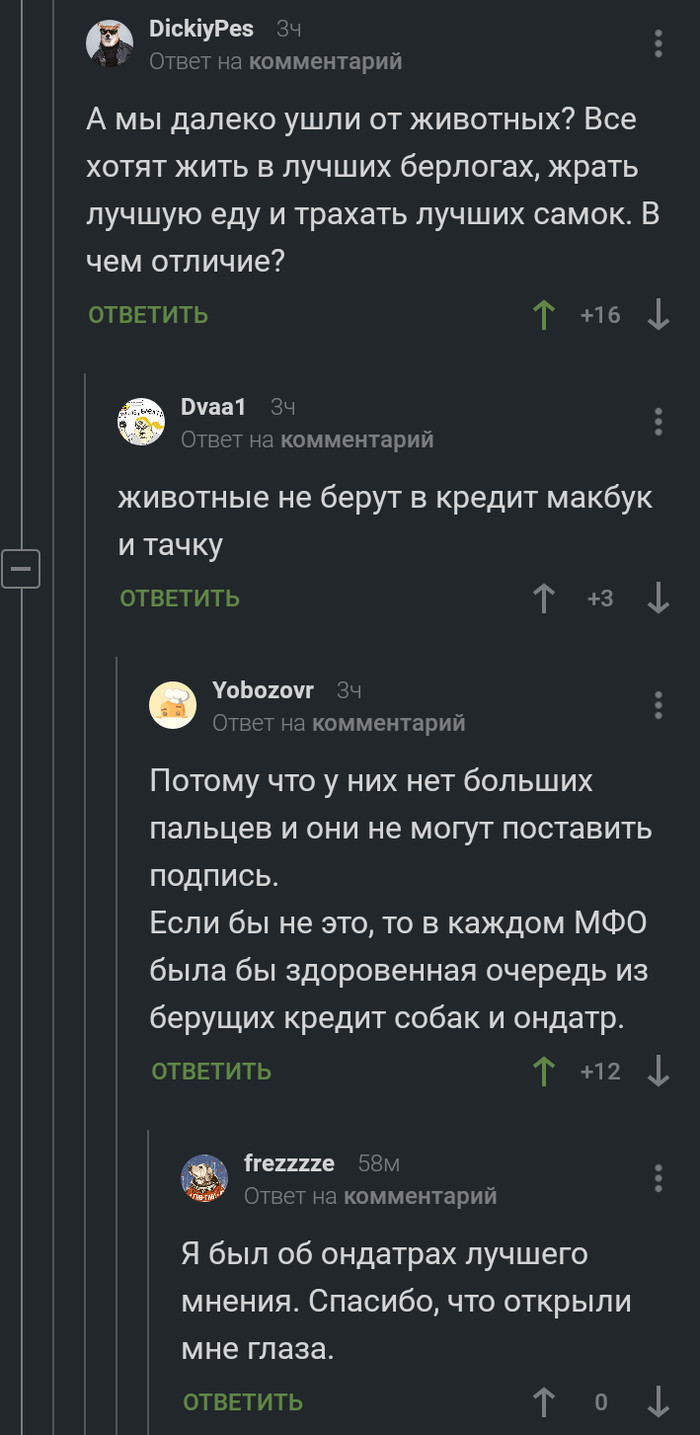Viewport: 700px width, 1435px height.
Task: Open three-dot menu on Dvaa1's comment
Action: (658, 421)
